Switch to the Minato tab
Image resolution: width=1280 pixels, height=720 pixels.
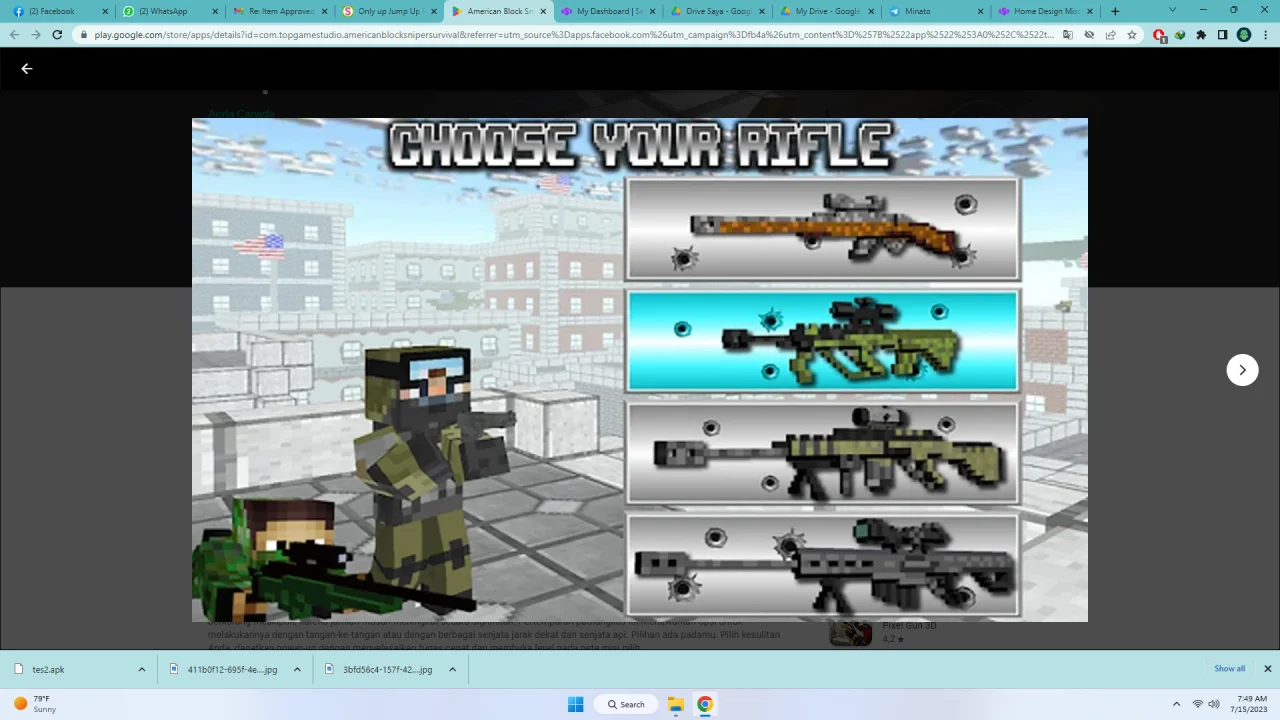click(x=936, y=11)
